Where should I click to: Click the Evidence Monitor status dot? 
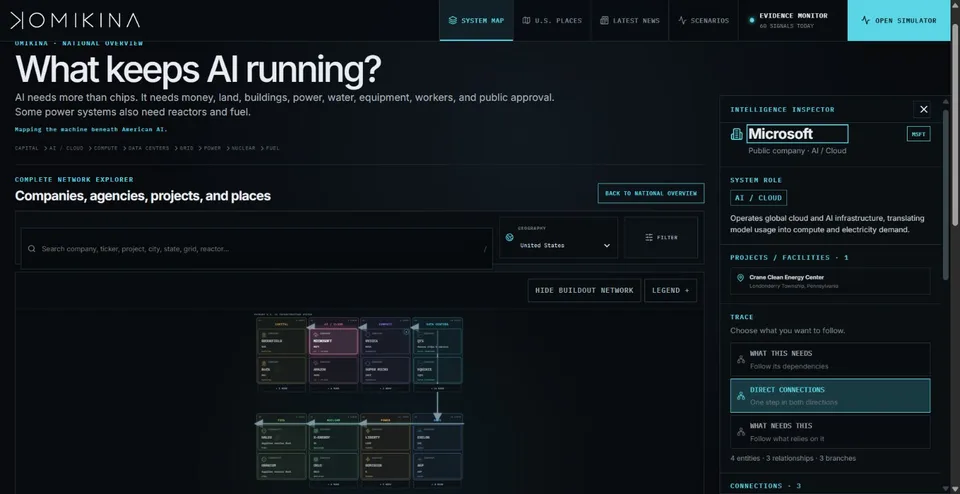[752, 20]
